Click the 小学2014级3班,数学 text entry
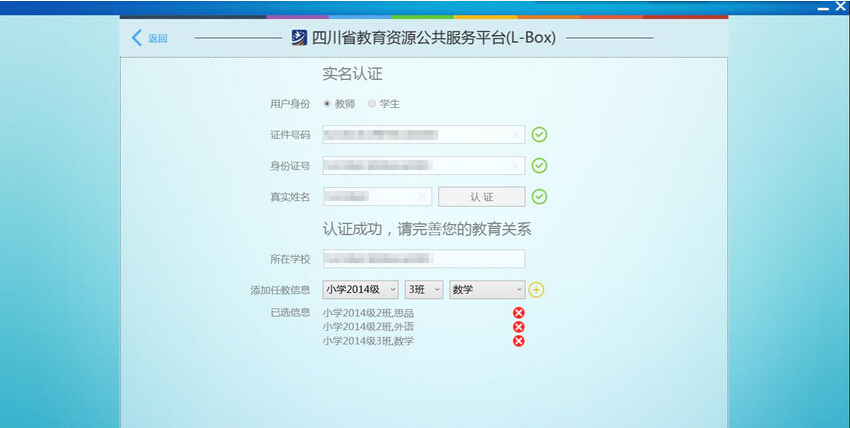 [368, 341]
